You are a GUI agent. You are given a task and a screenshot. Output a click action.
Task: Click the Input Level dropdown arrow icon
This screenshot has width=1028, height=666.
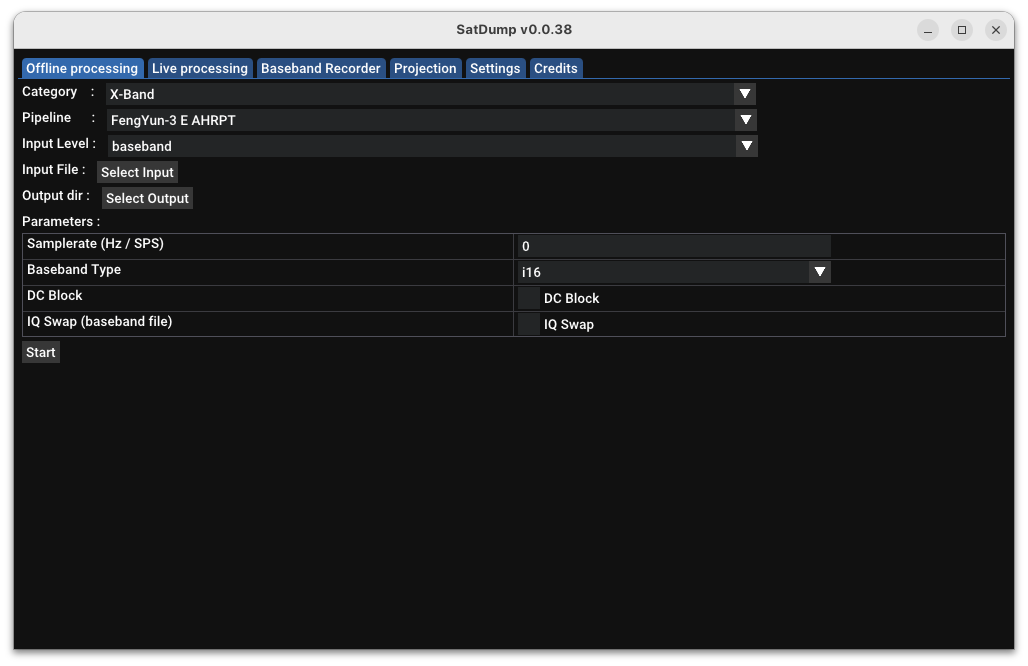[746, 146]
